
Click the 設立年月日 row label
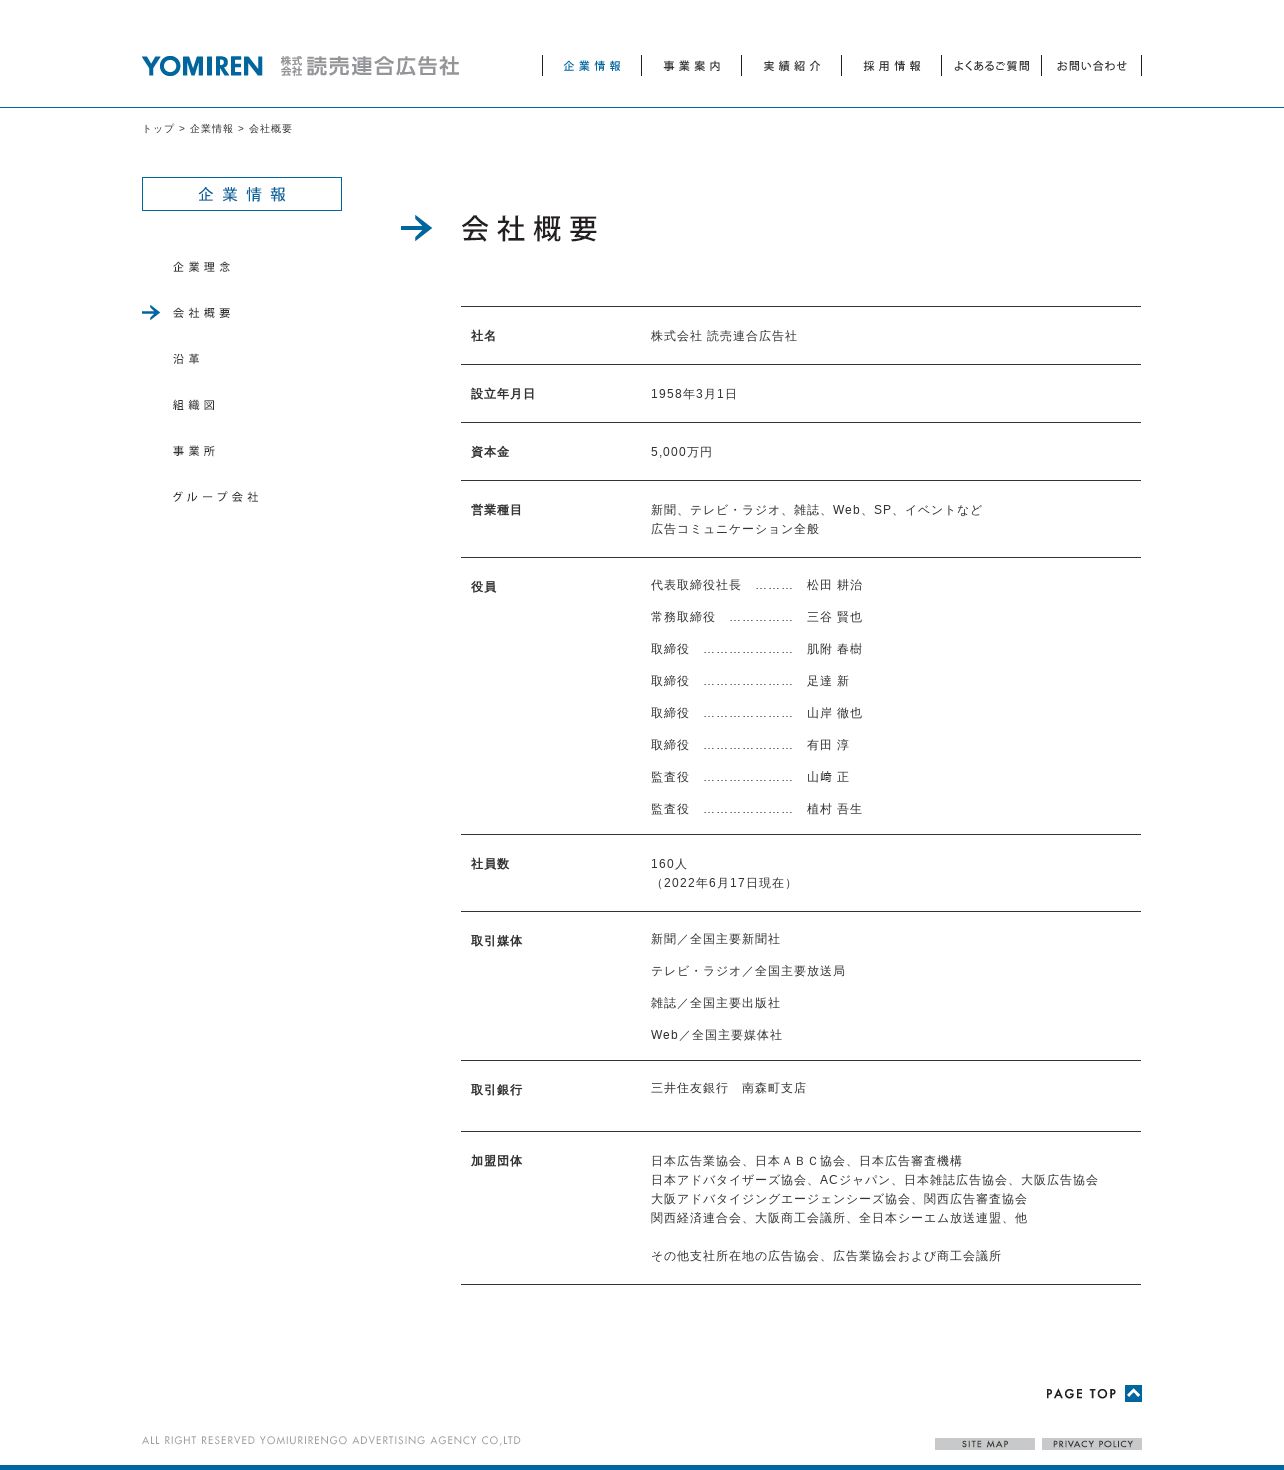503,394
